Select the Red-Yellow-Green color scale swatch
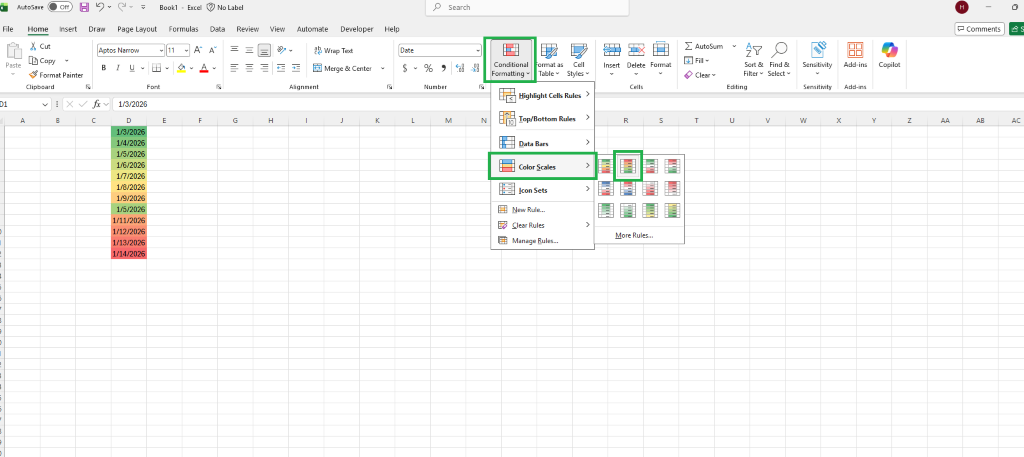 pos(628,166)
